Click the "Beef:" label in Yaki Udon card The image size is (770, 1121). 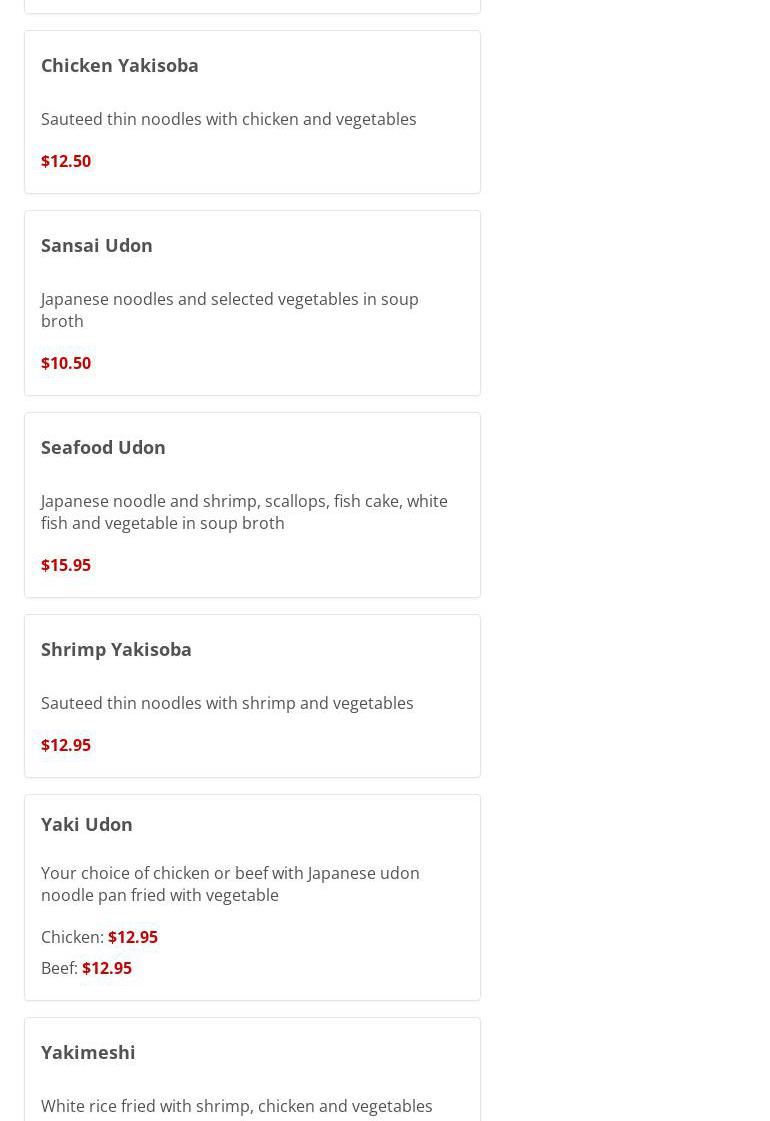pyautogui.click(x=59, y=968)
